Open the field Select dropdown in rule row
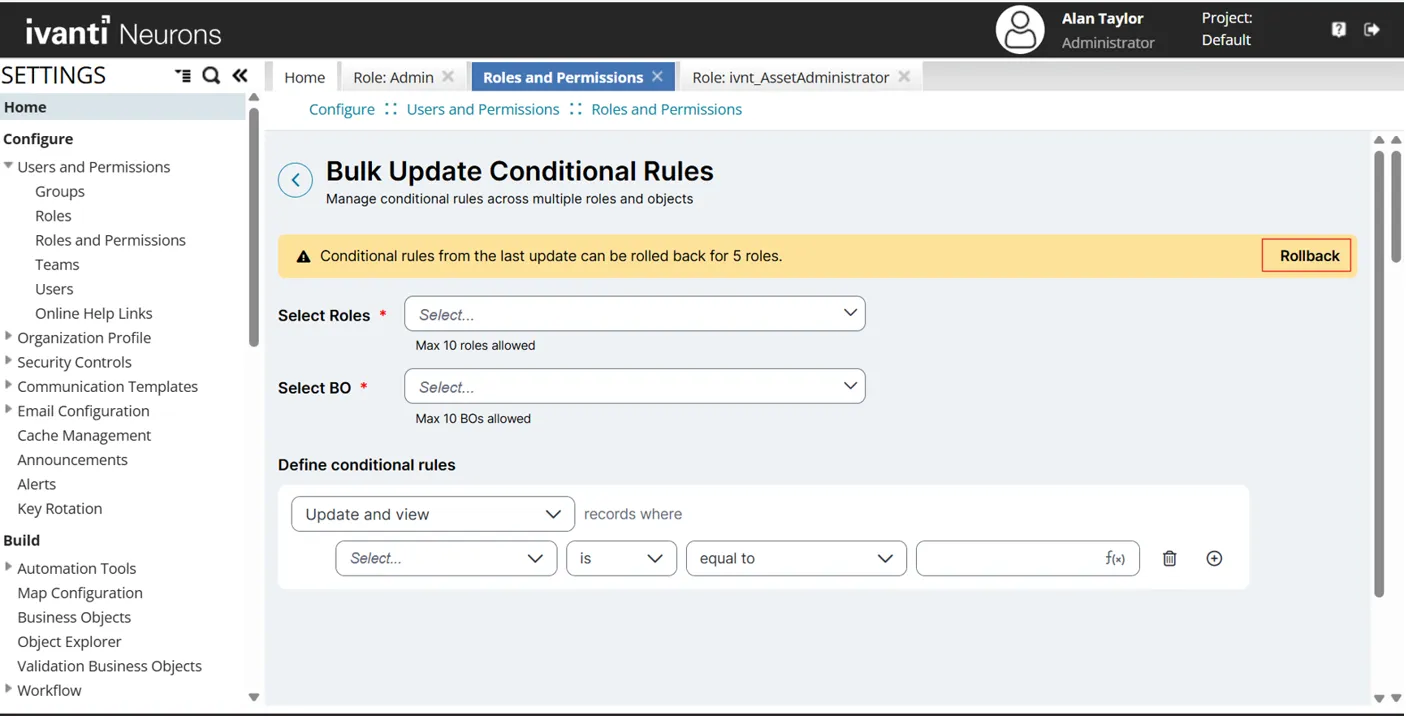The image size is (1406, 720). tap(446, 559)
